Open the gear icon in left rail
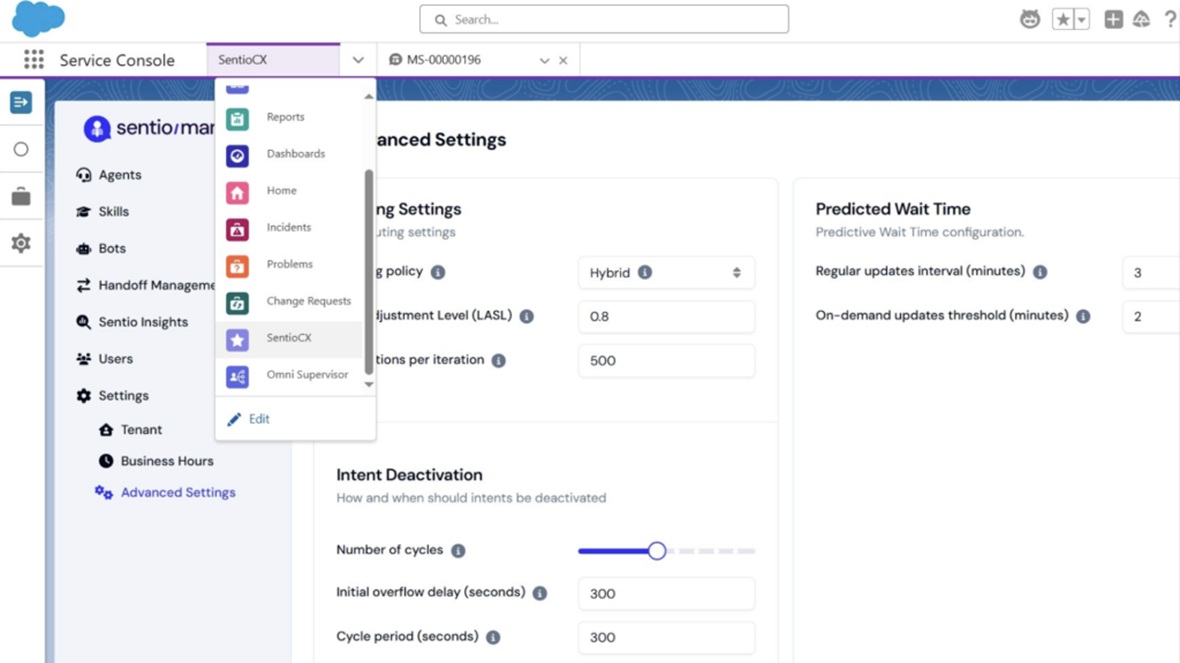 click(x=21, y=243)
